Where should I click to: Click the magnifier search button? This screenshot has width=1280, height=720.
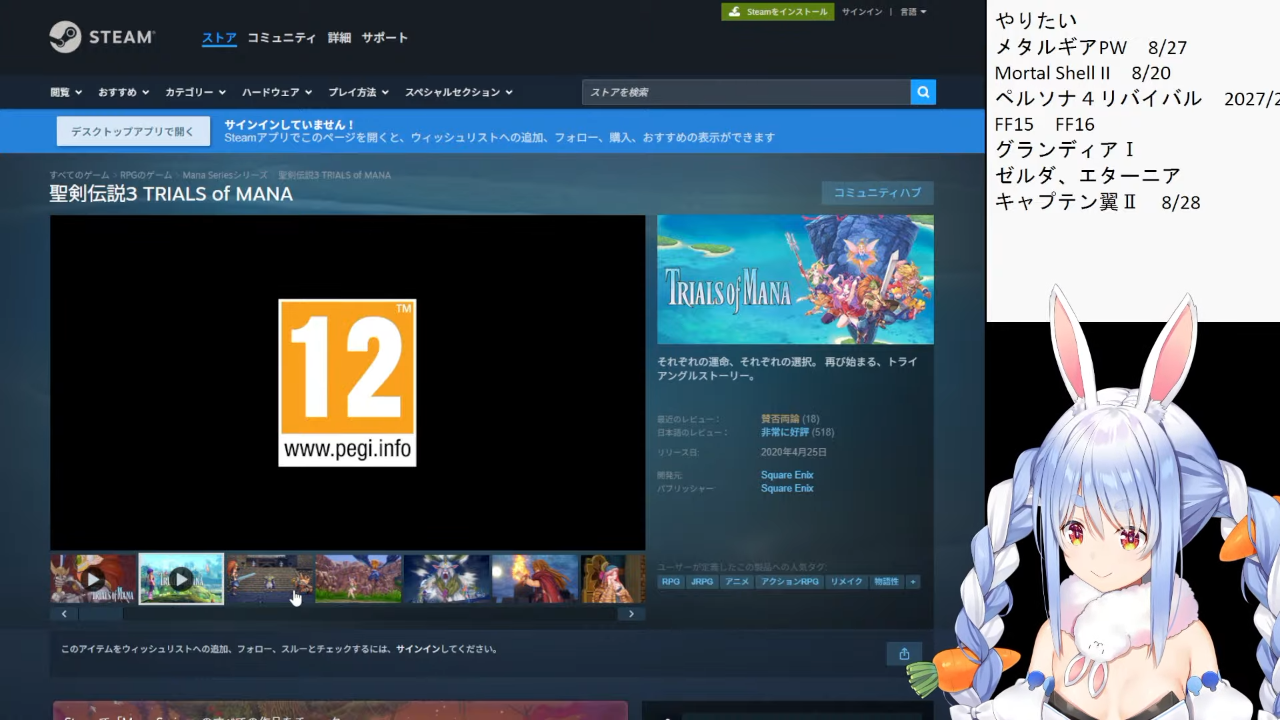923,92
